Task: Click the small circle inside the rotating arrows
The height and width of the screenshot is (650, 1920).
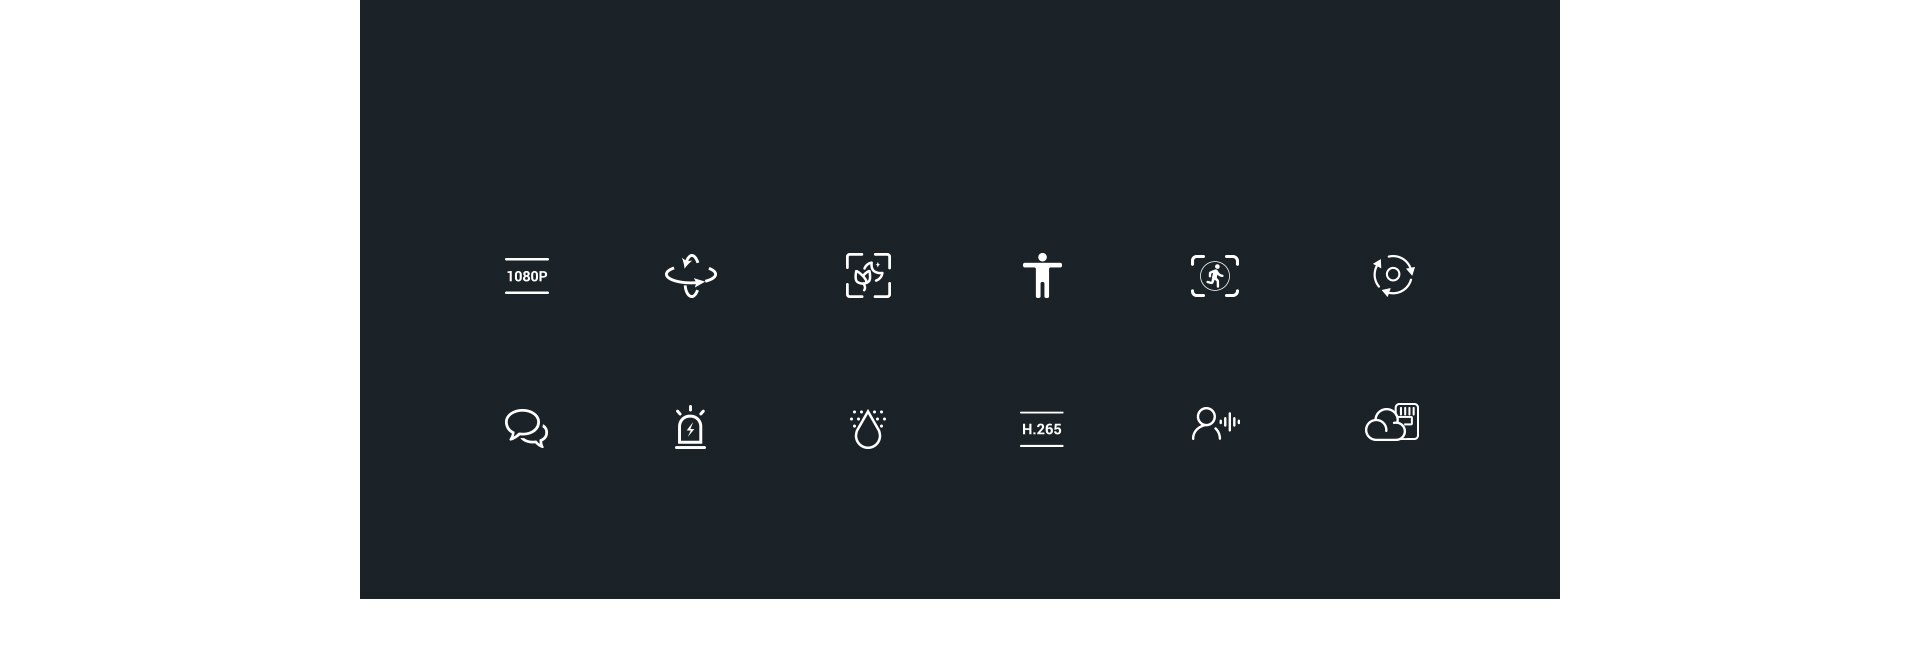Action: [1393, 275]
